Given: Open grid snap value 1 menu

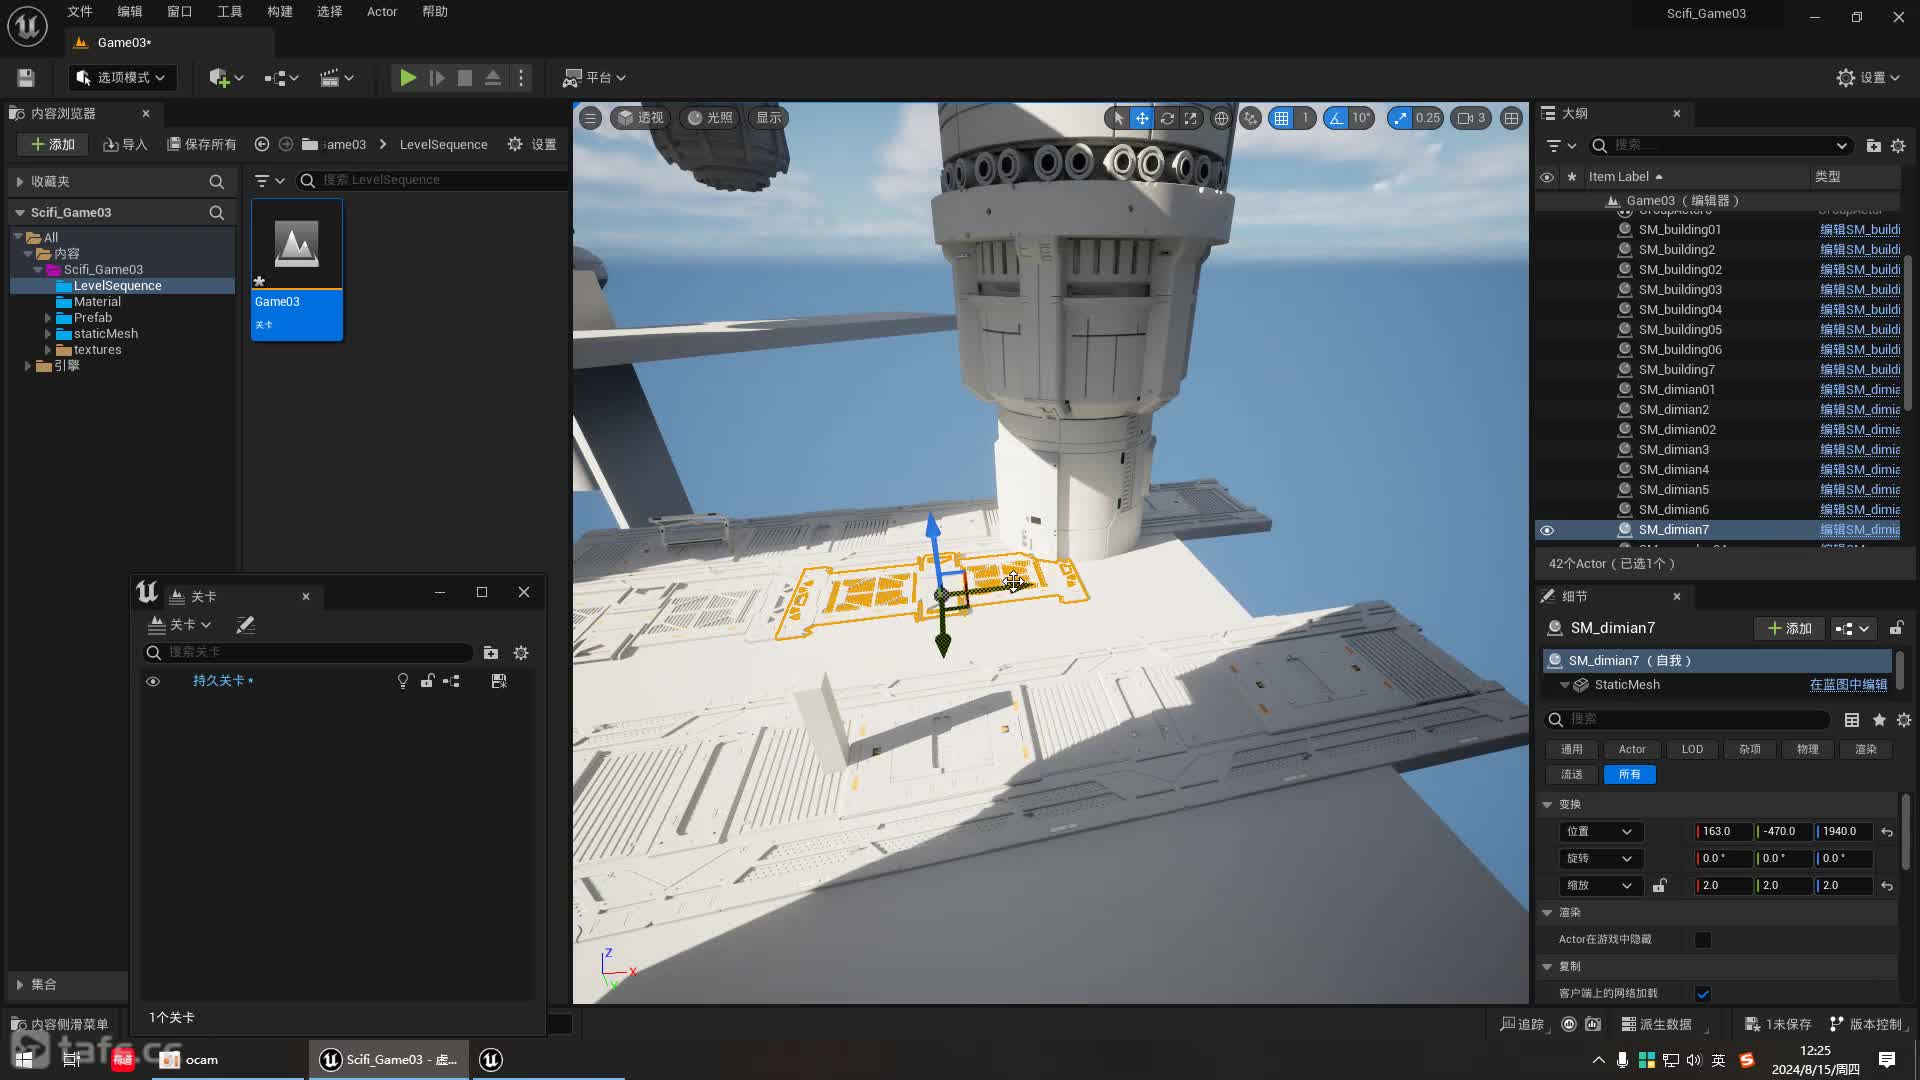Looking at the screenshot, I should pos(1305,118).
